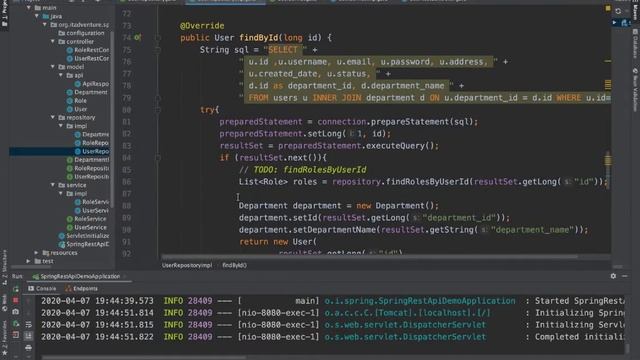Fold the findById method at line 74
Screen dimensions: 640x360
[x=158, y=38]
